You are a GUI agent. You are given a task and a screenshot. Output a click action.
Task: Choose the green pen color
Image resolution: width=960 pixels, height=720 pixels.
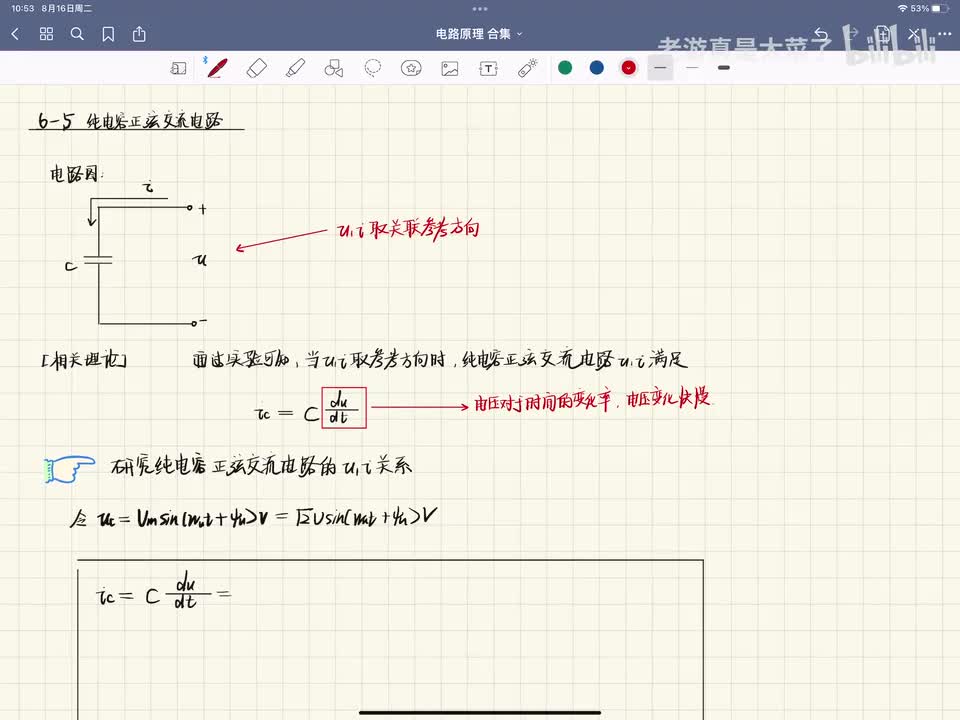tap(565, 67)
